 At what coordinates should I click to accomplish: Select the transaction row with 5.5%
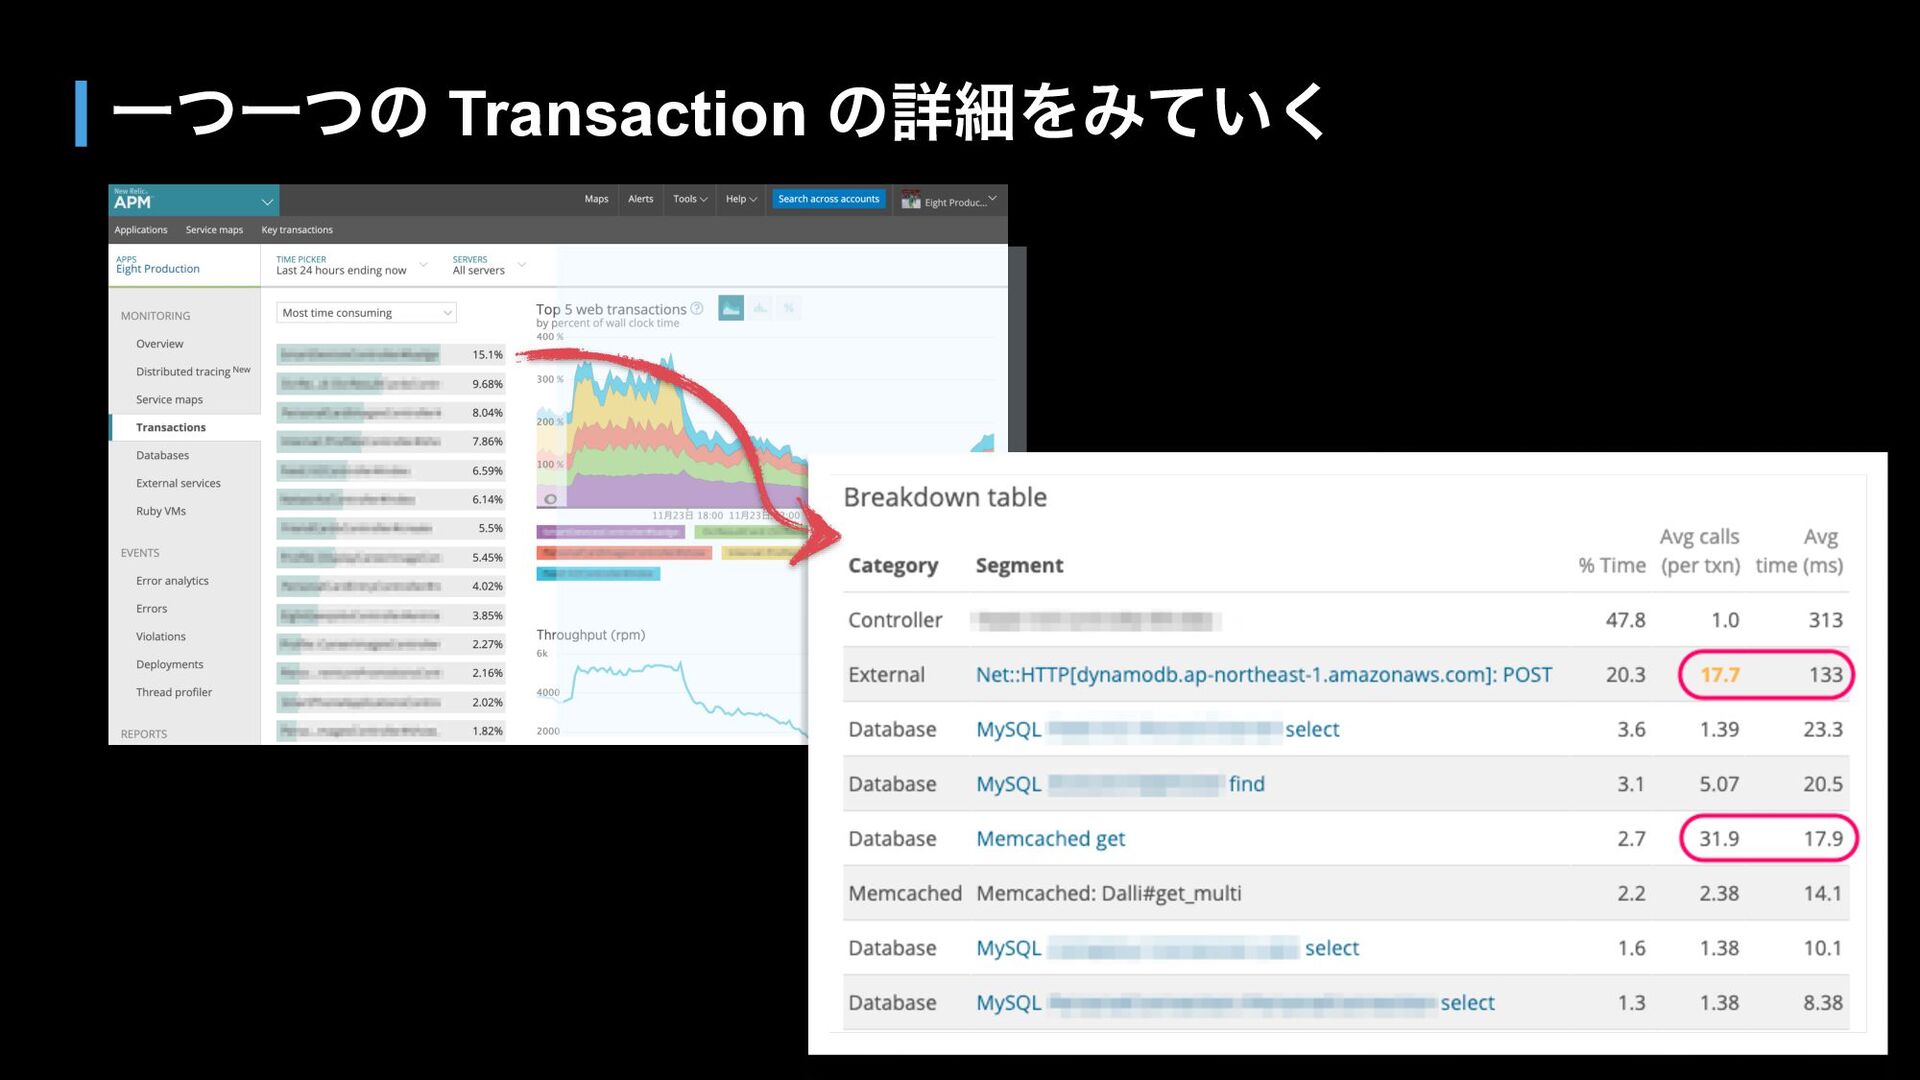tap(391, 528)
